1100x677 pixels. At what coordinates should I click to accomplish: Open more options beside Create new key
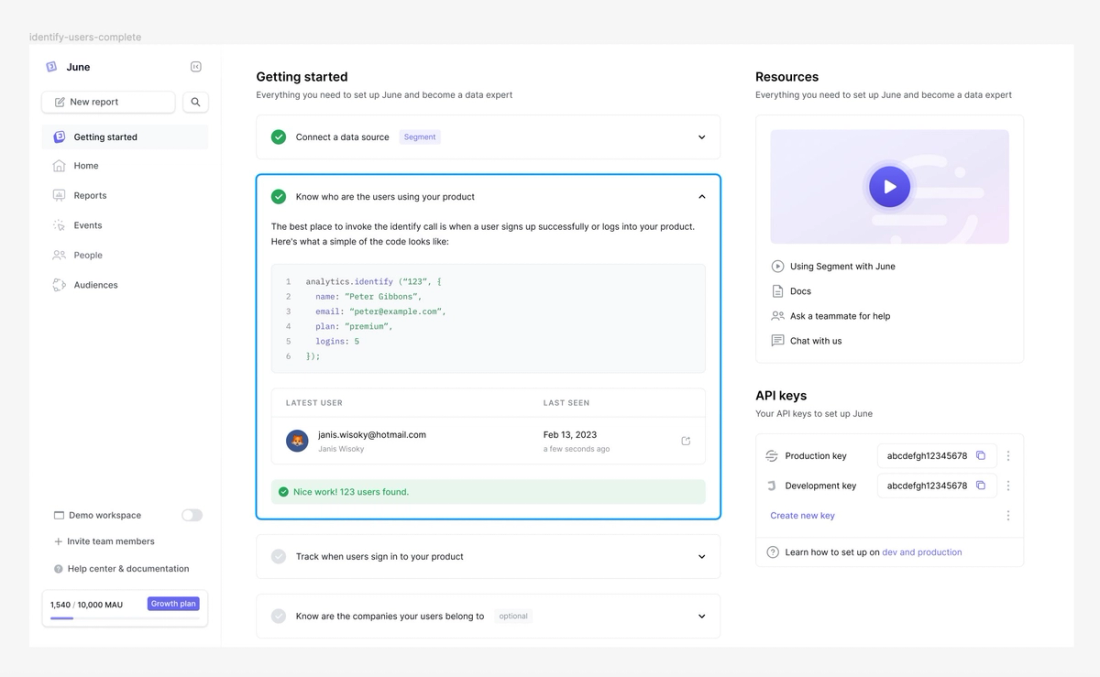[1008, 516]
